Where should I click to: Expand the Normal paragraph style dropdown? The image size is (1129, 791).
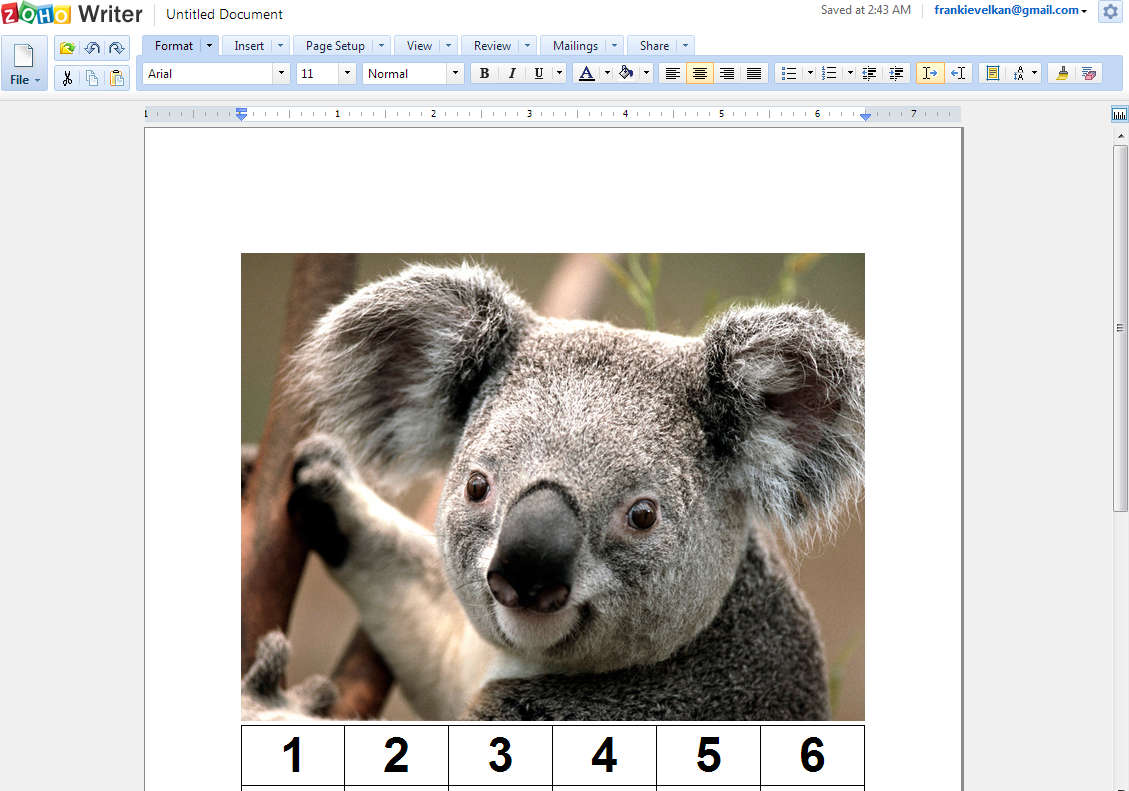(455, 73)
